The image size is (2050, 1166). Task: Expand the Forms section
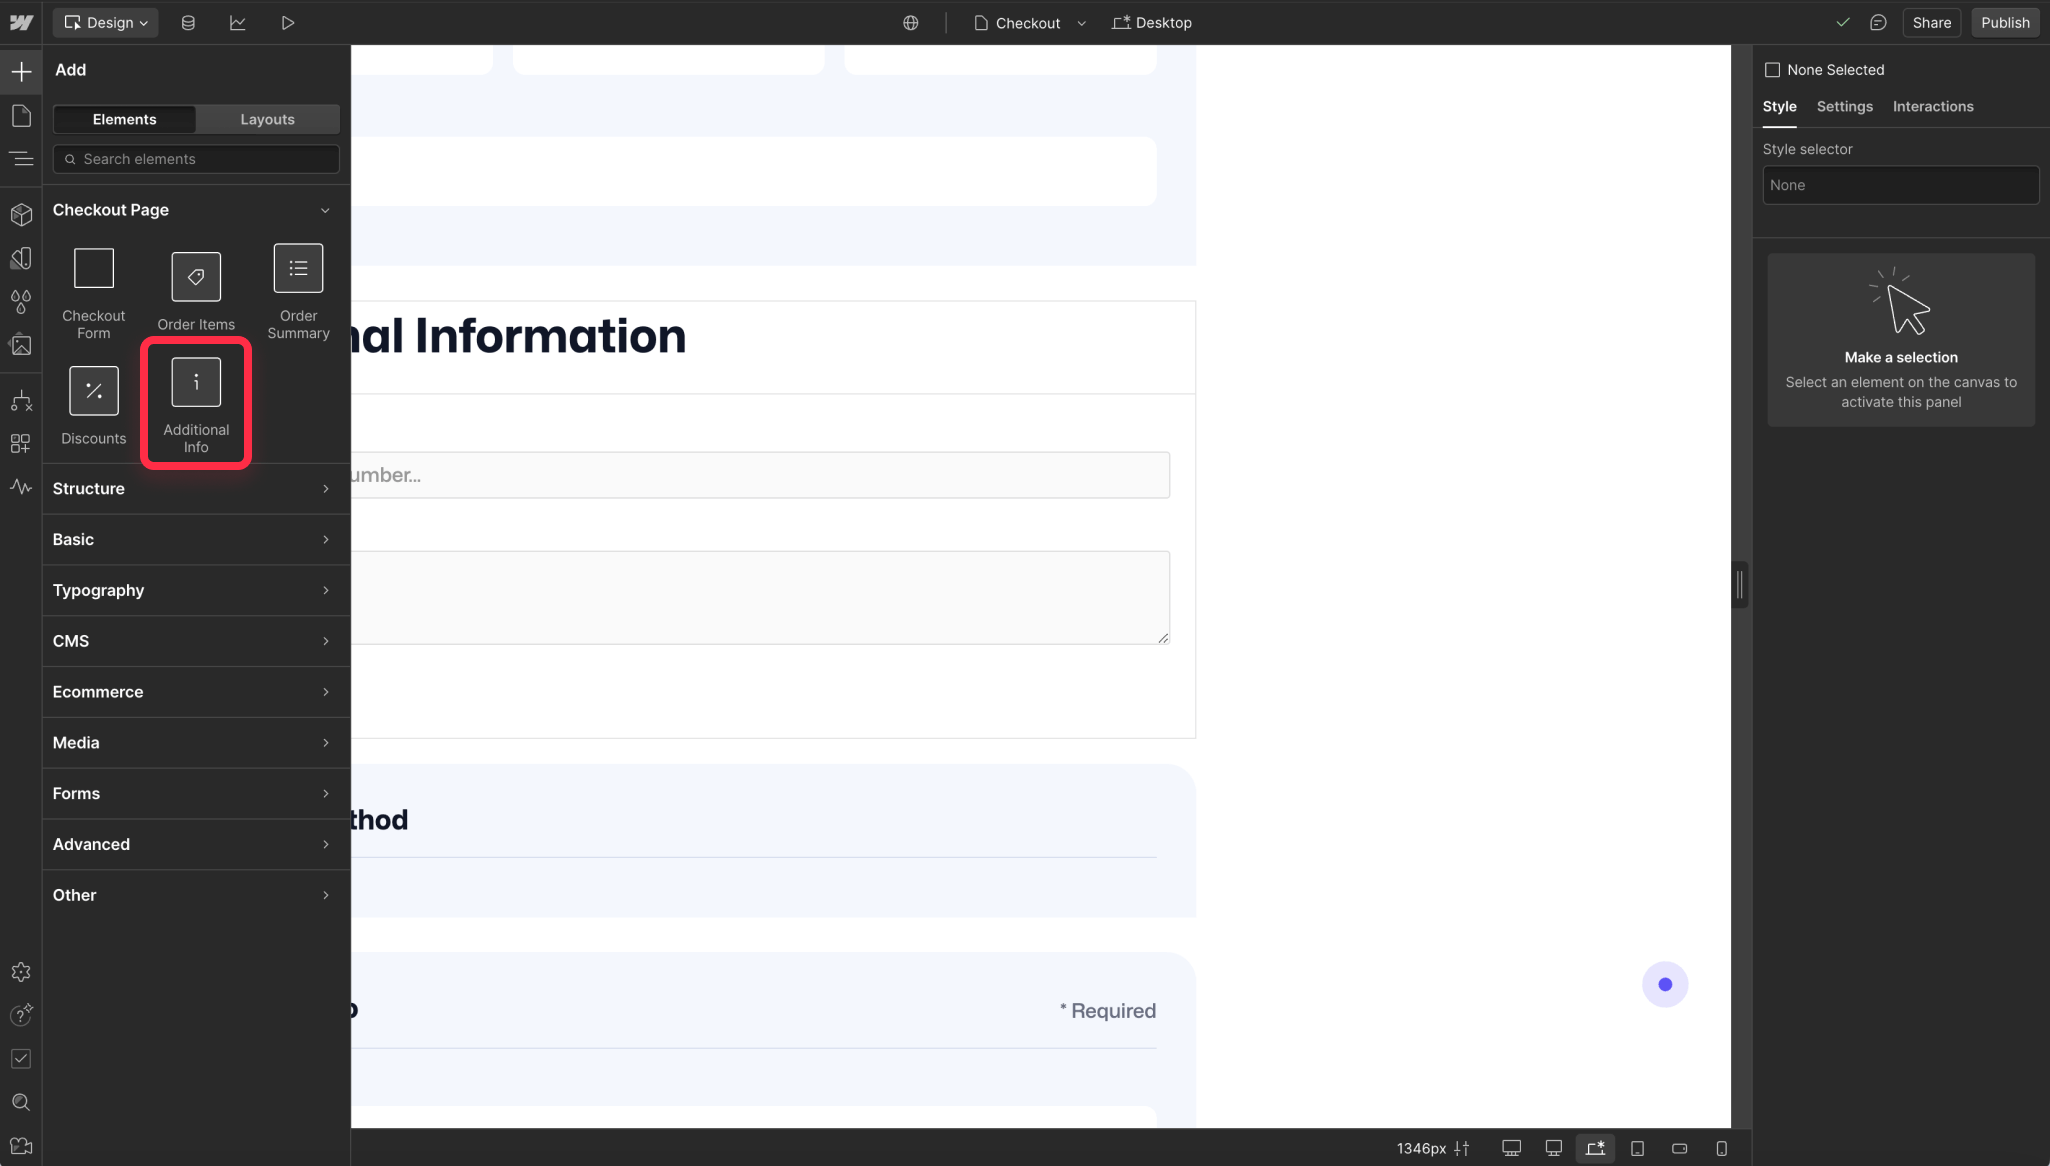click(x=196, y=794)
